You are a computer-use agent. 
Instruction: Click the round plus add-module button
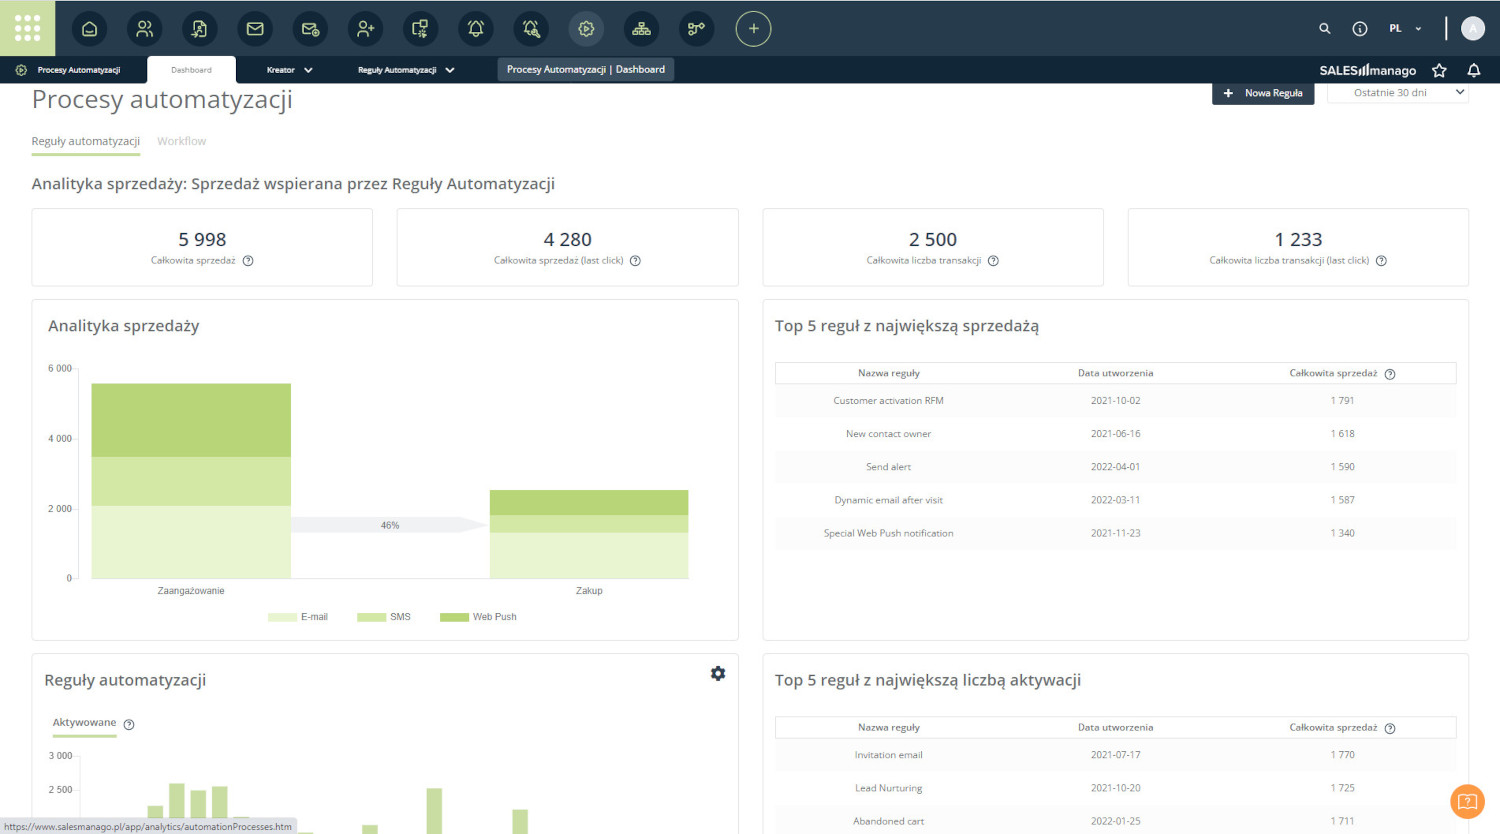[754, 29]
